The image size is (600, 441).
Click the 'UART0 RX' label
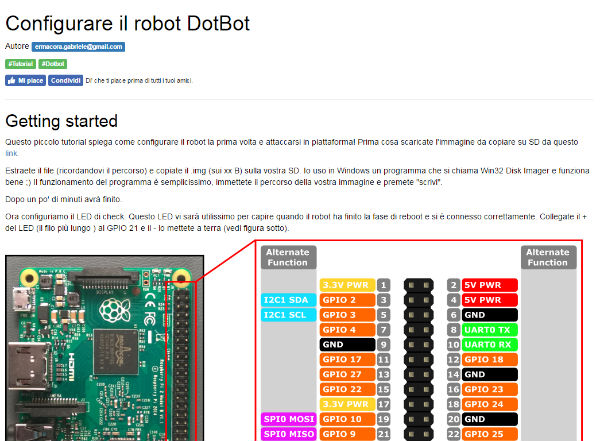click(490, 345)
